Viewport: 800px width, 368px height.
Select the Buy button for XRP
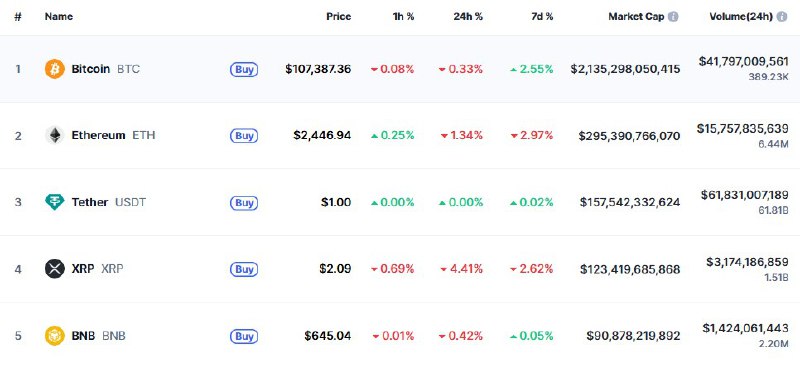(x=244, y=269)
